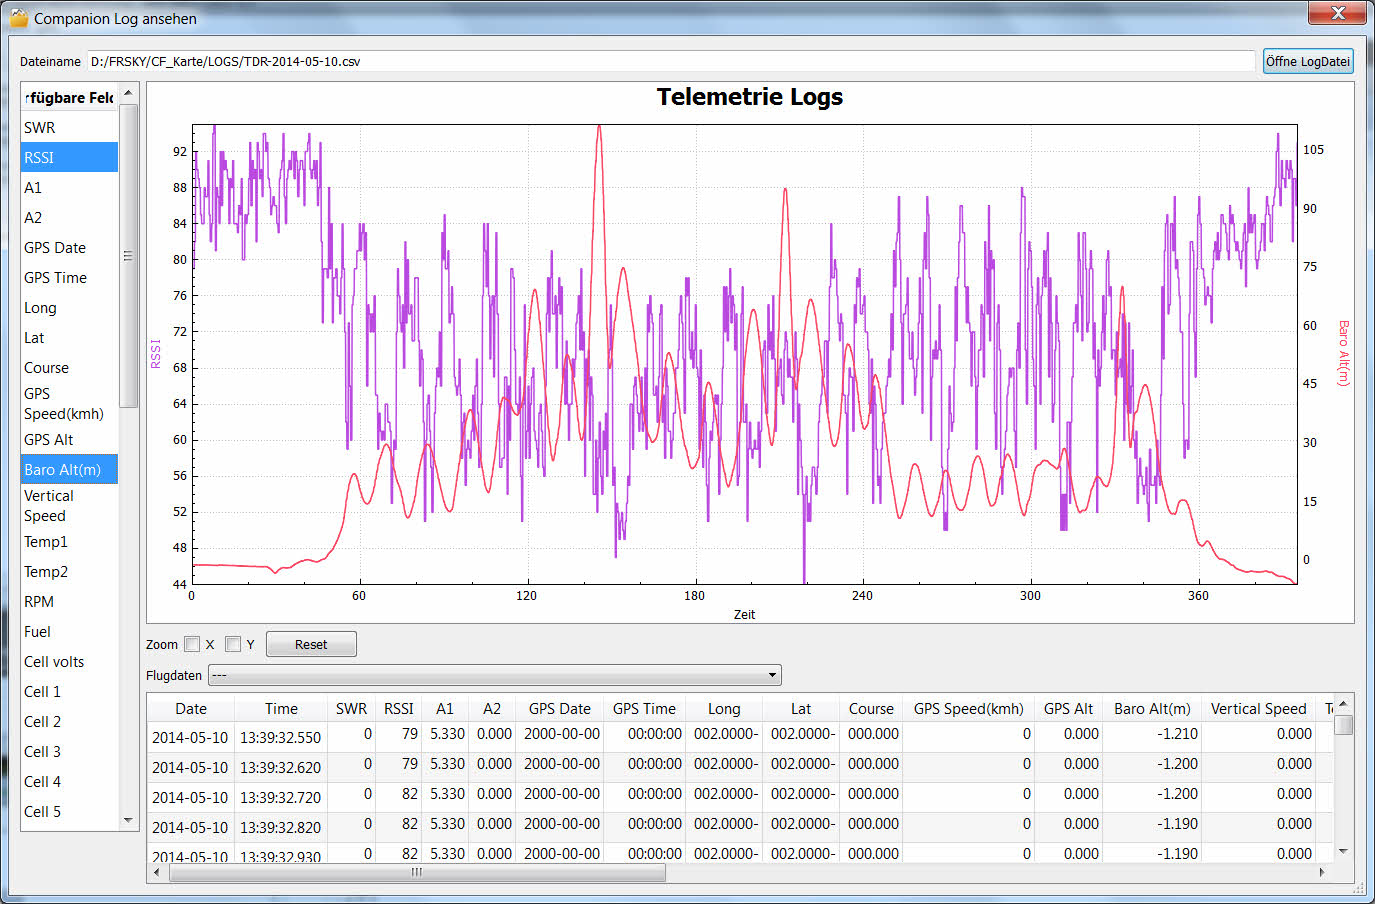This screenshot has height=904, width=1375.
Task: Enable the Zoom X checkbox
Action: (192, 644)
